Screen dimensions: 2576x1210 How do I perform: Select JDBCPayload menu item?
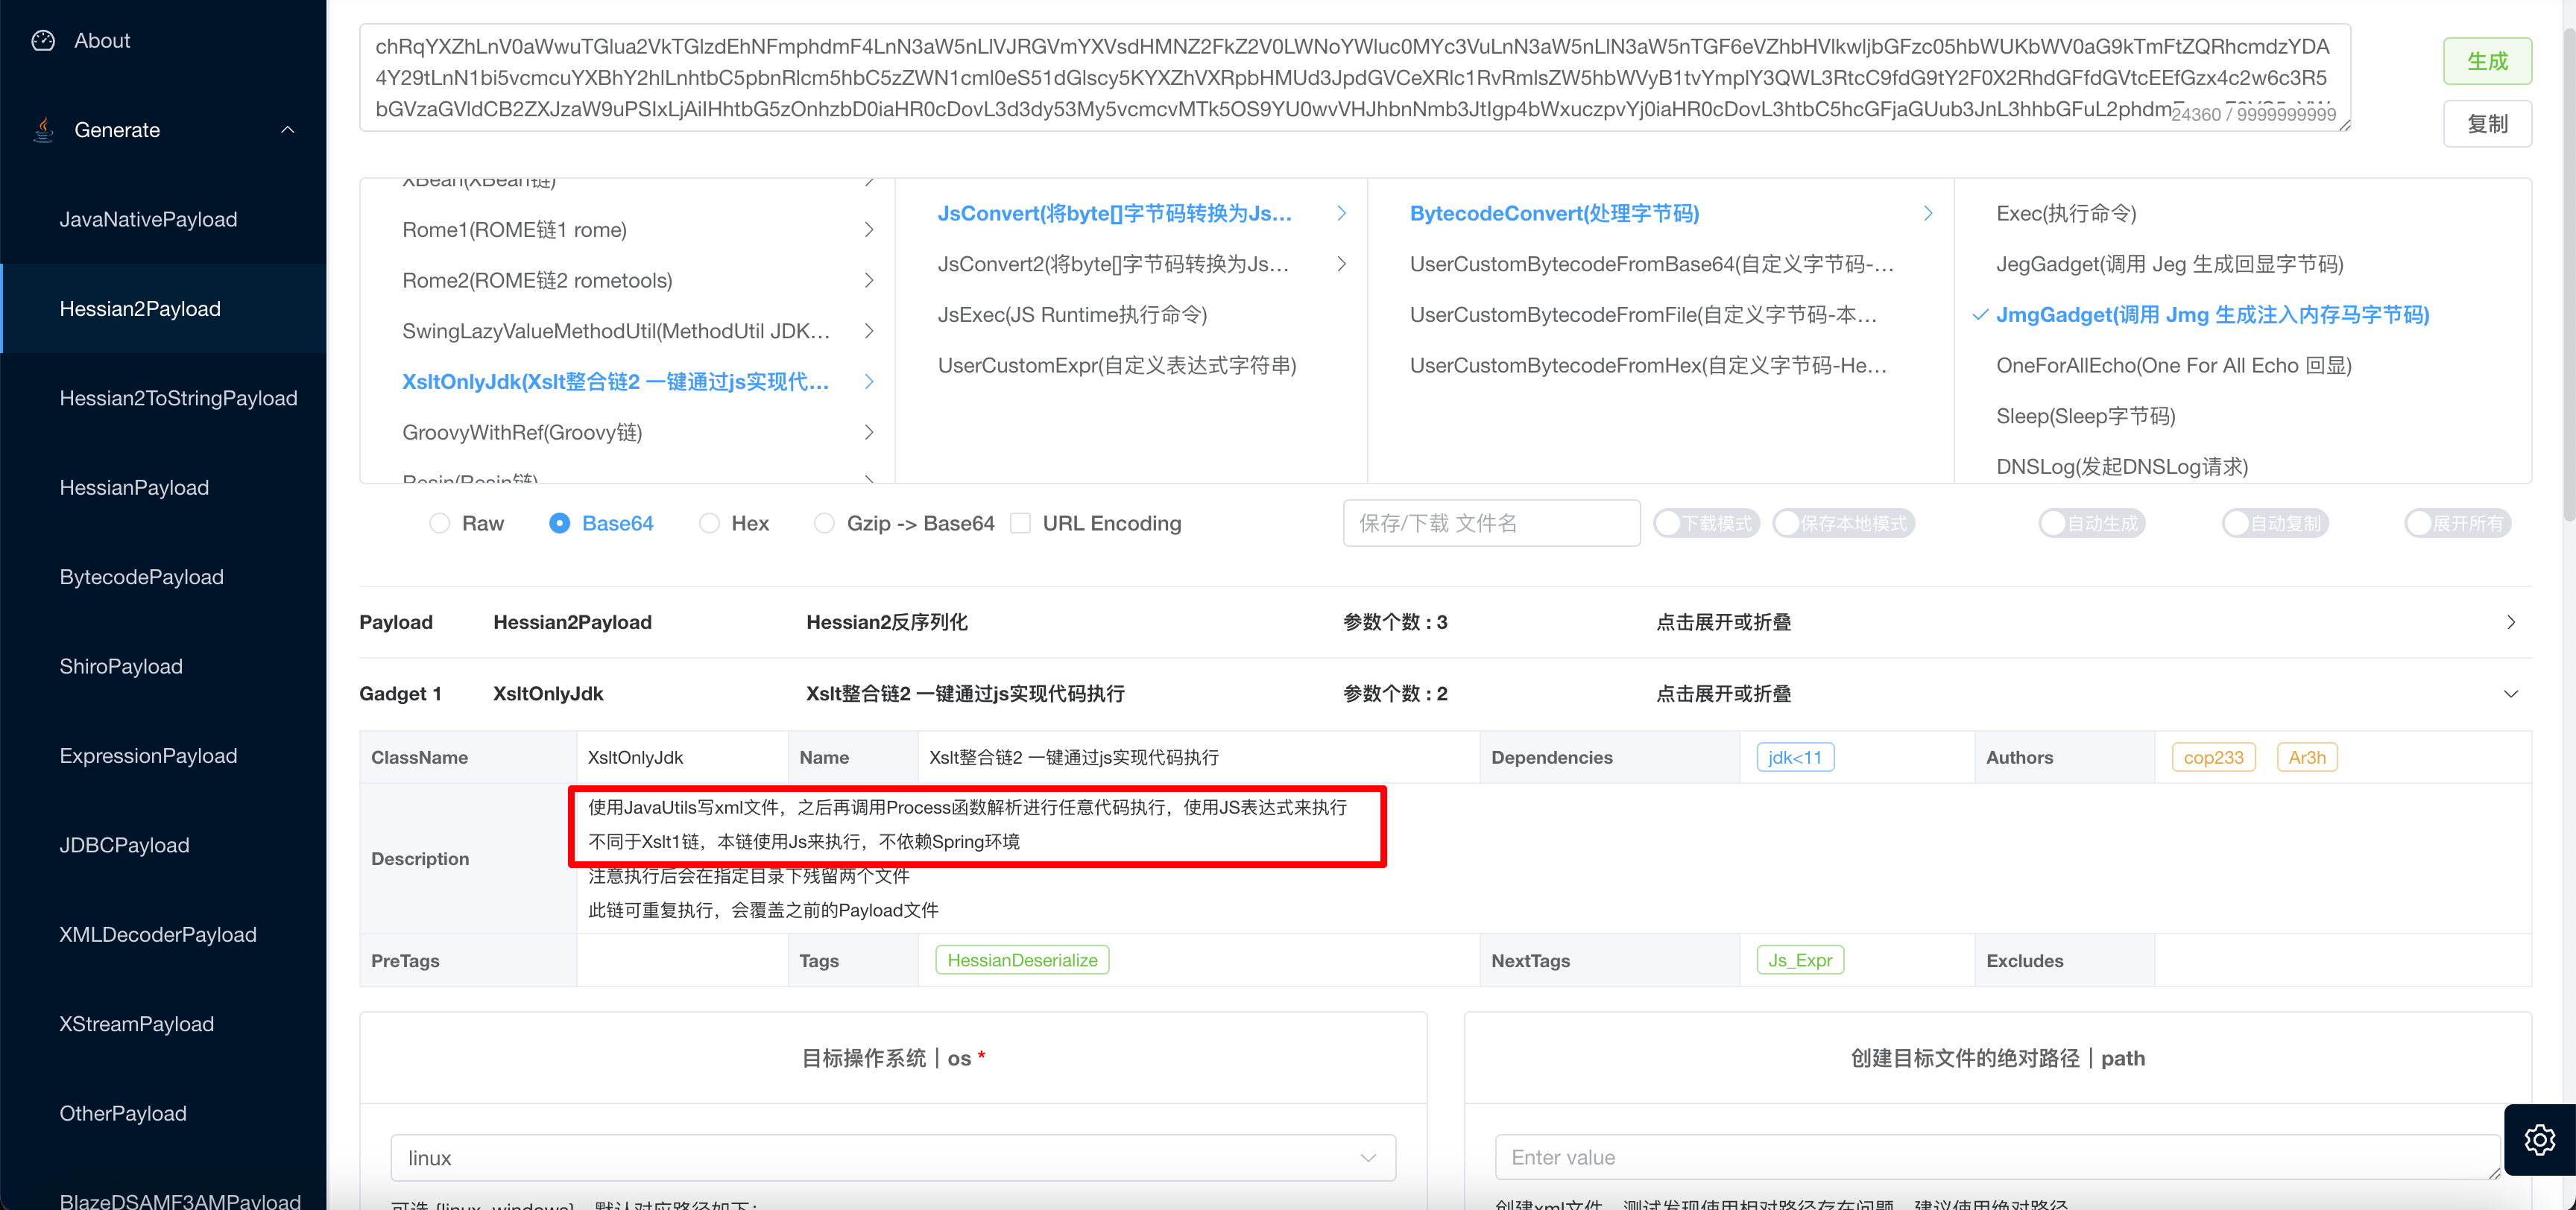click(x=124, y=845)
